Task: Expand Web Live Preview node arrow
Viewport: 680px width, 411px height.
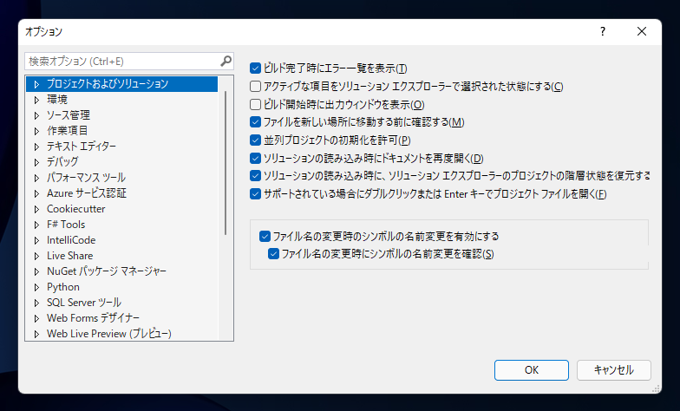Action: (x=36, y=334)
